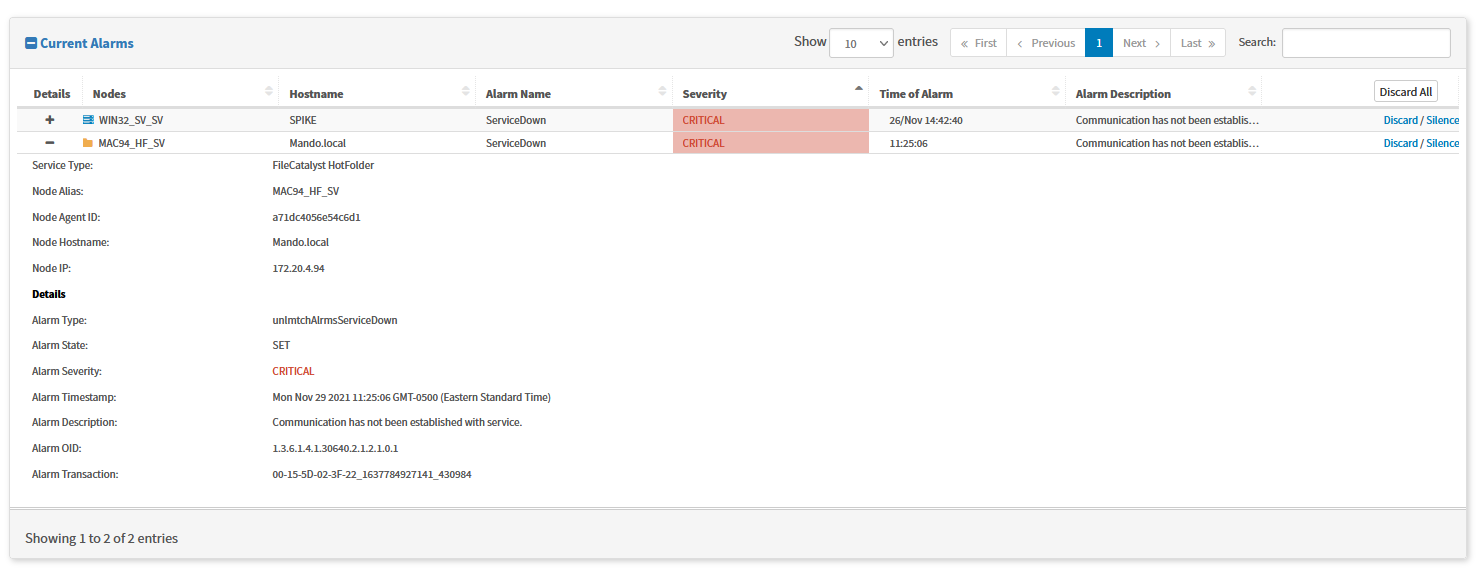This screenshot has height=577, width=1479.
Task: Sort by the Hostname column
Action: 376,93
